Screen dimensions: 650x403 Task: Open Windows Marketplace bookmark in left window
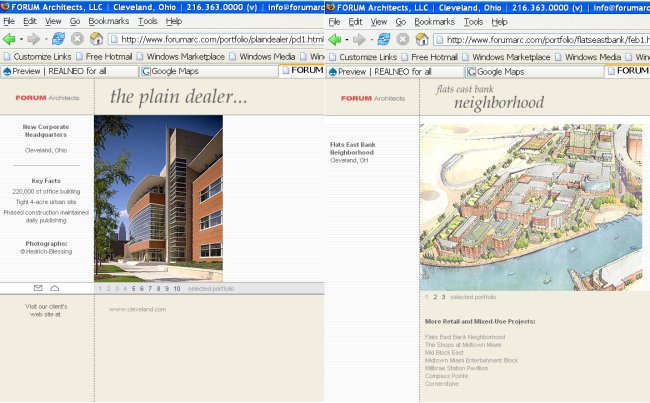[181, 56]
